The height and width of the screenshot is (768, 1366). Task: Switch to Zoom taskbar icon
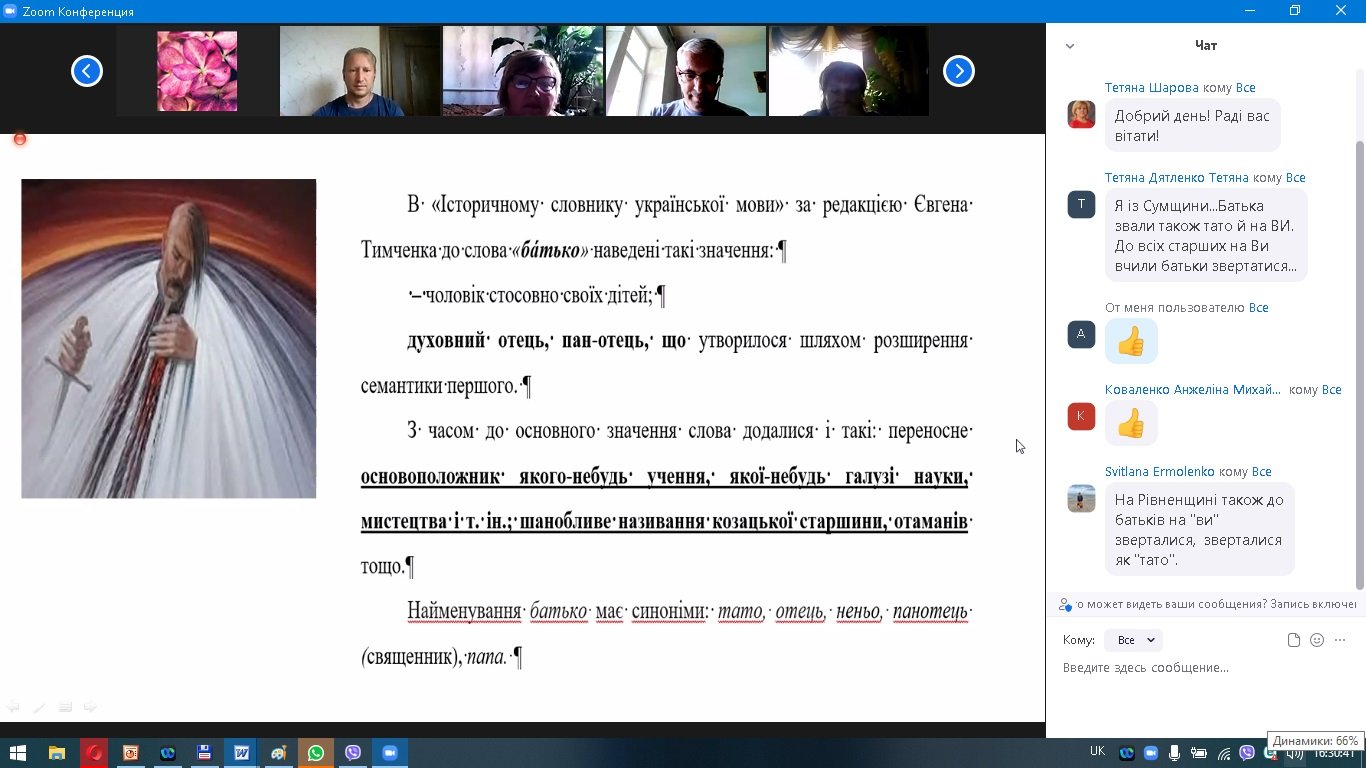(x=390, y=753)
